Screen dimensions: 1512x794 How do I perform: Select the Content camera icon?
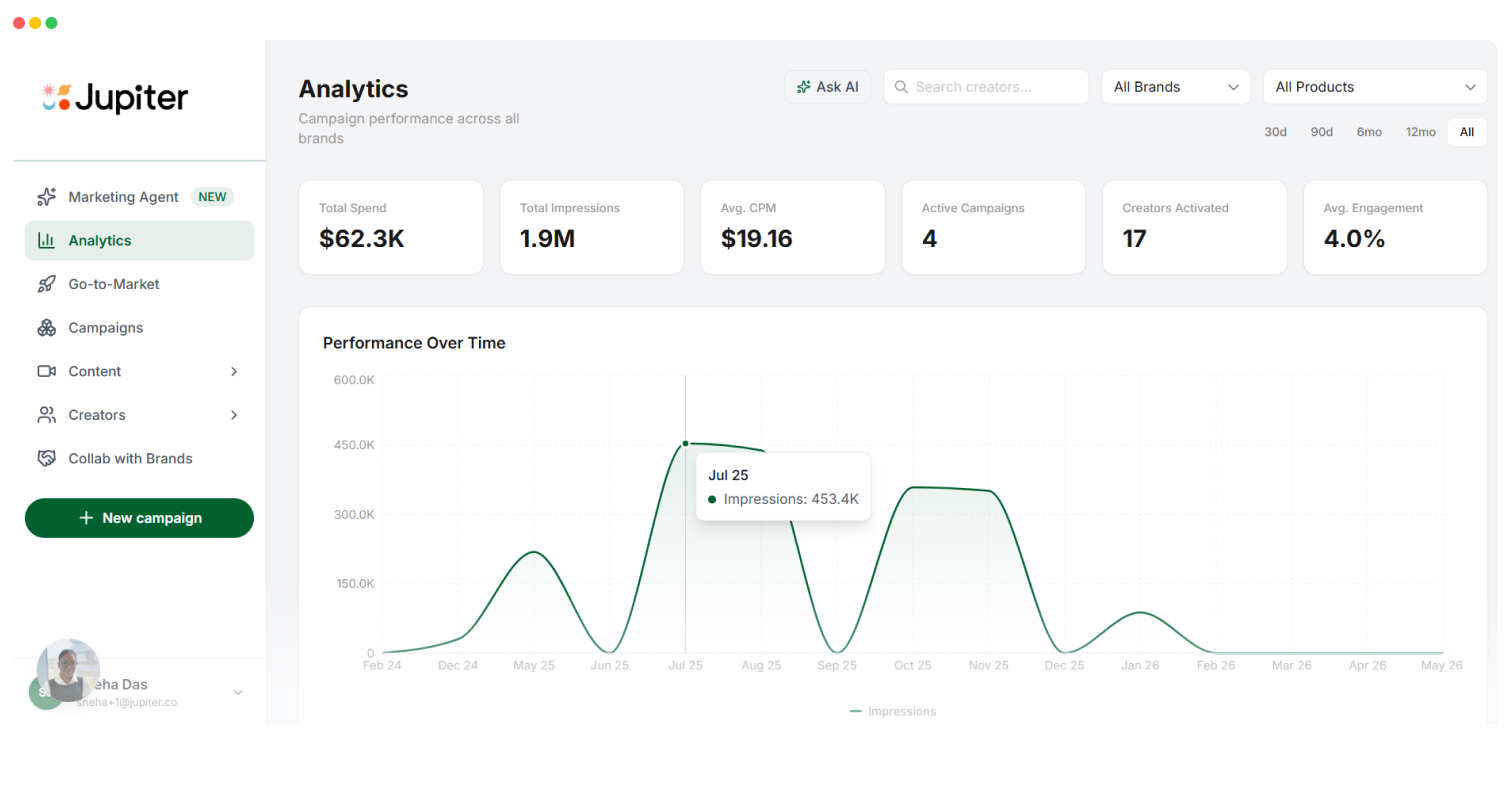tap(46, 371)
